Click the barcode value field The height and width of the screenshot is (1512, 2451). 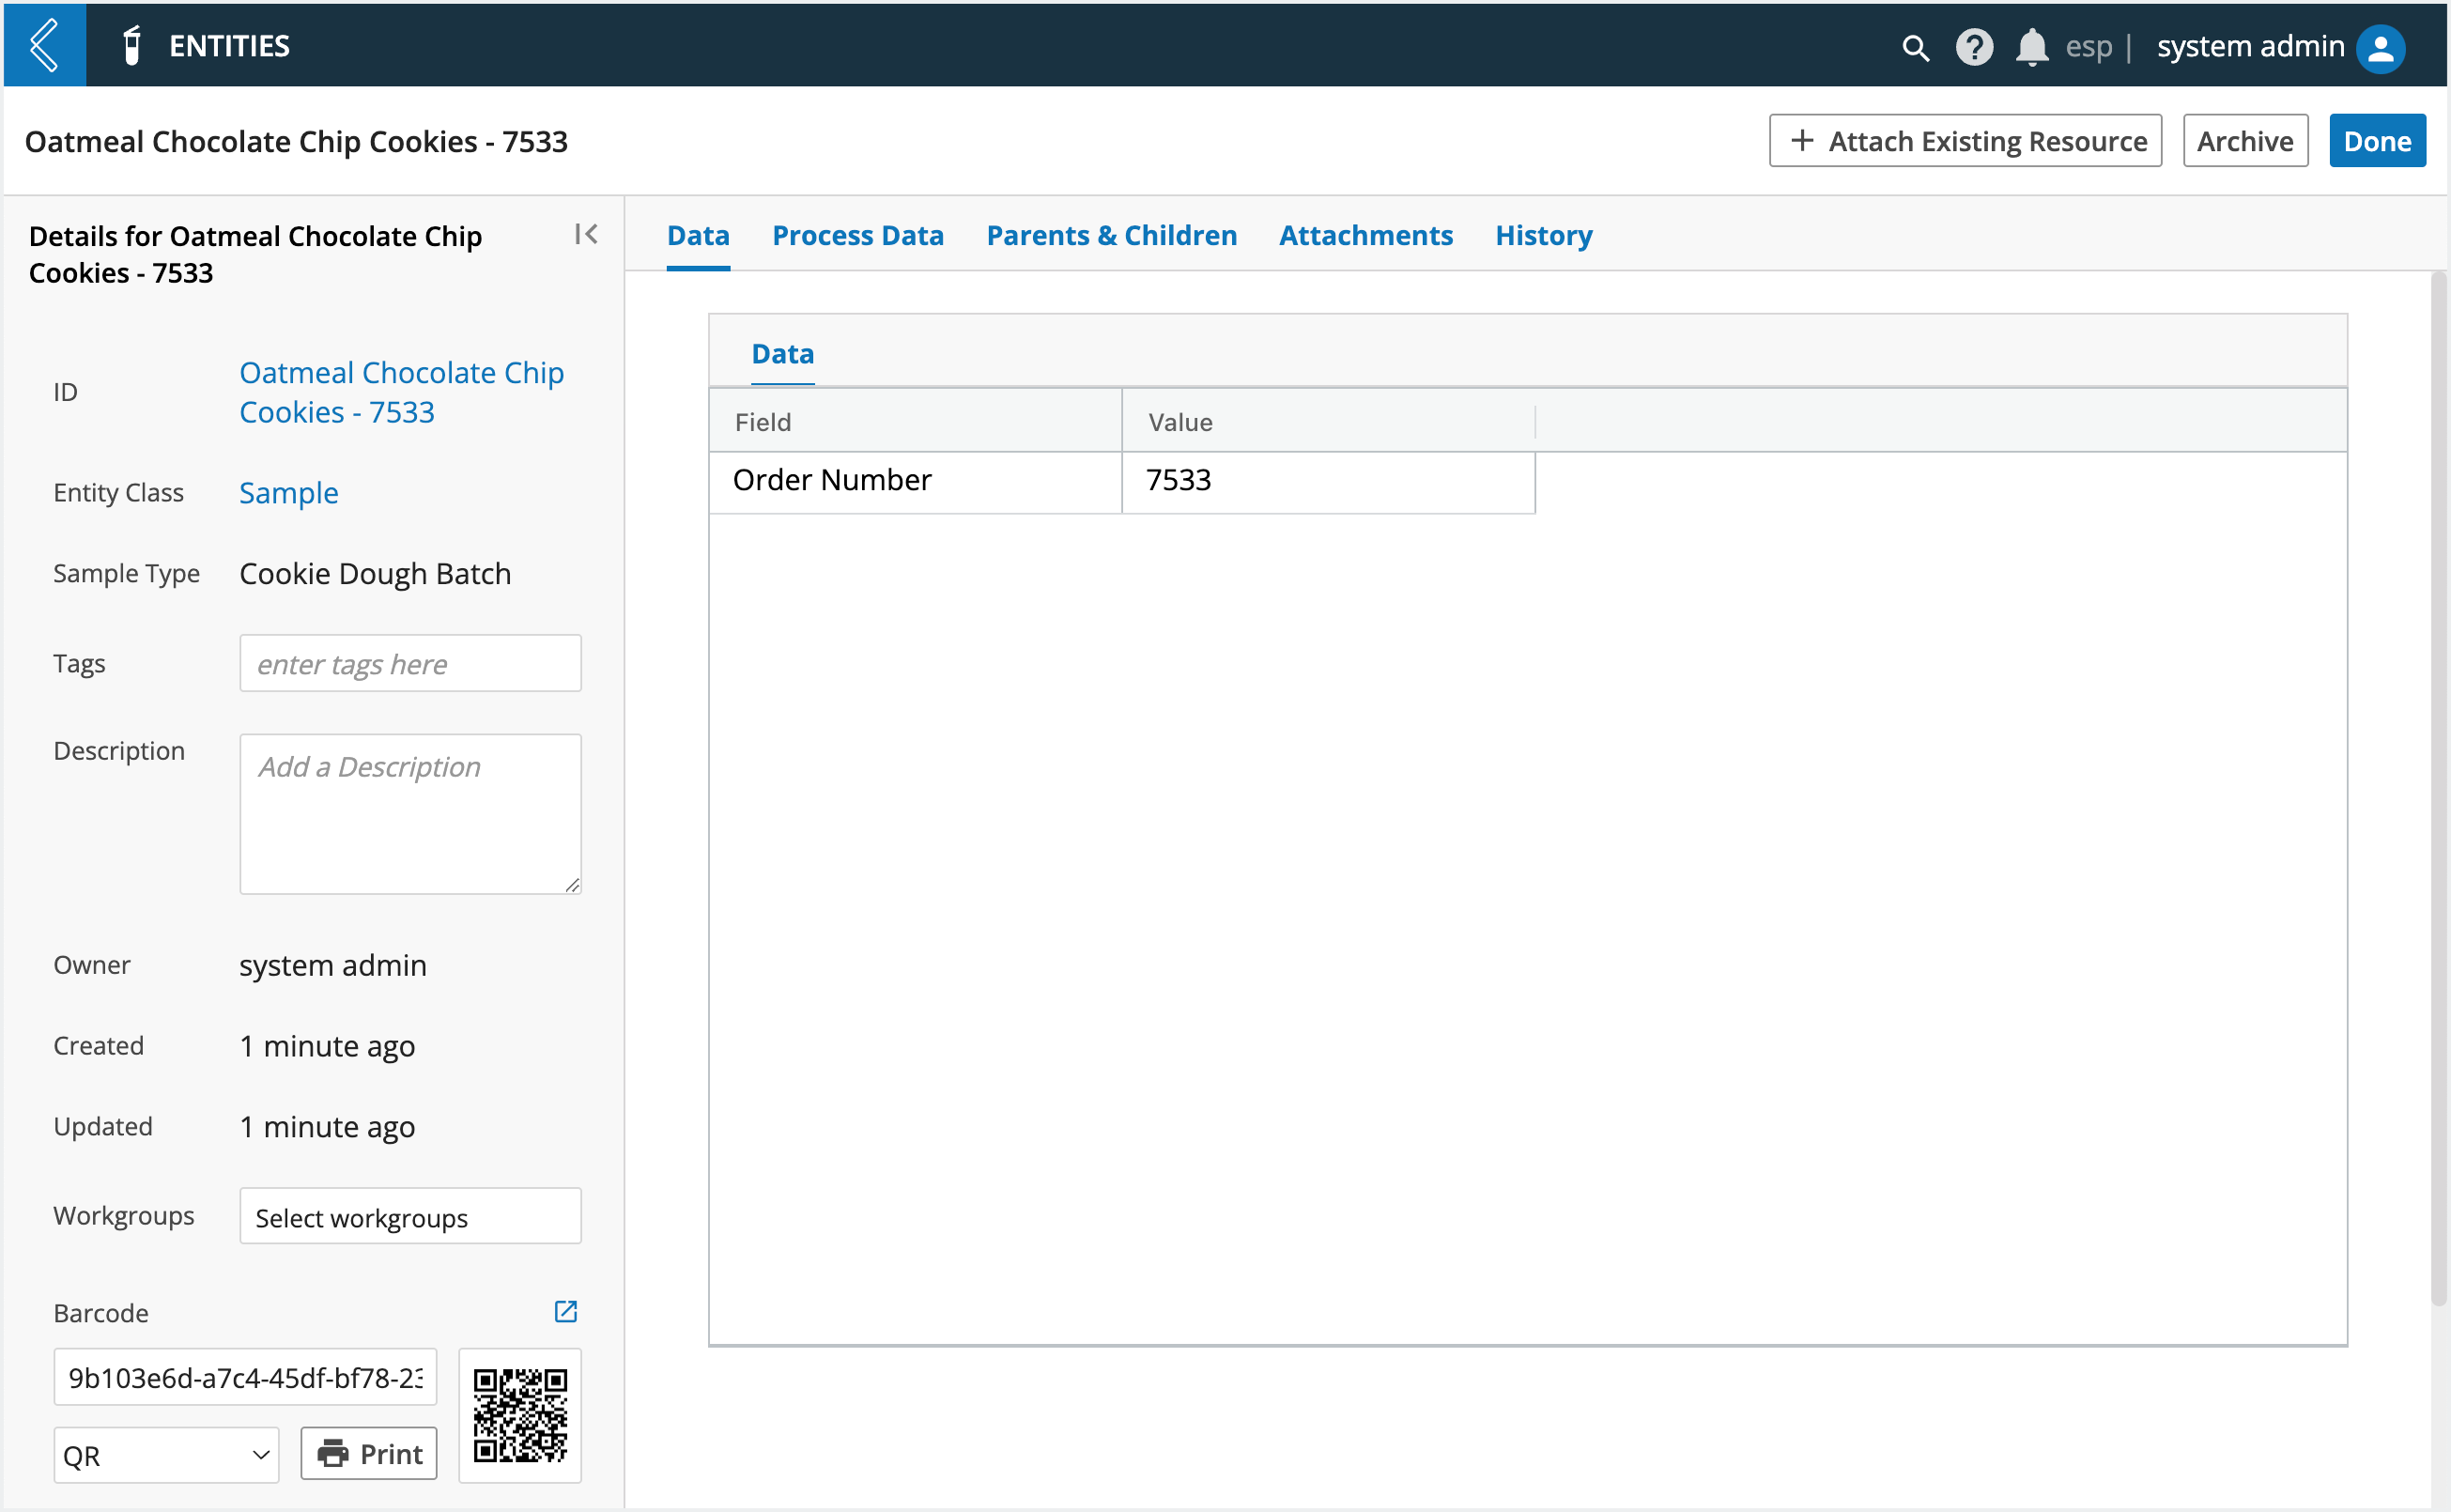[245, 1377]
